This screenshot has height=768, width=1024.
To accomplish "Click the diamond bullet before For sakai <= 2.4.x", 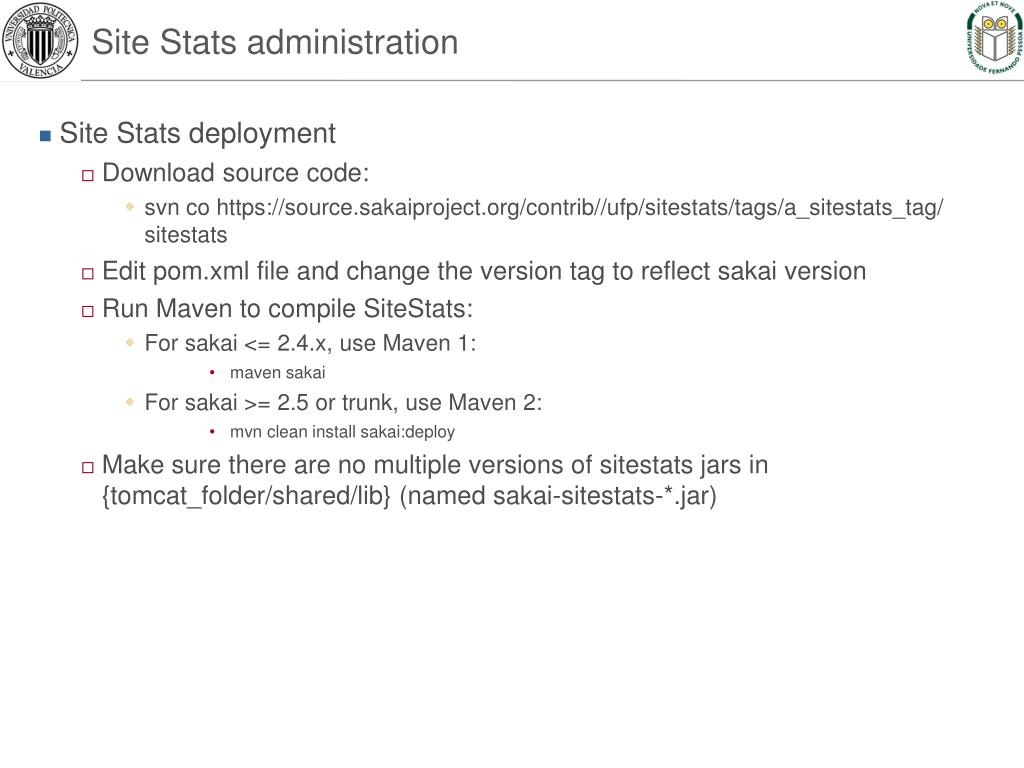I will pyautogui.click(x=130, y=342).
